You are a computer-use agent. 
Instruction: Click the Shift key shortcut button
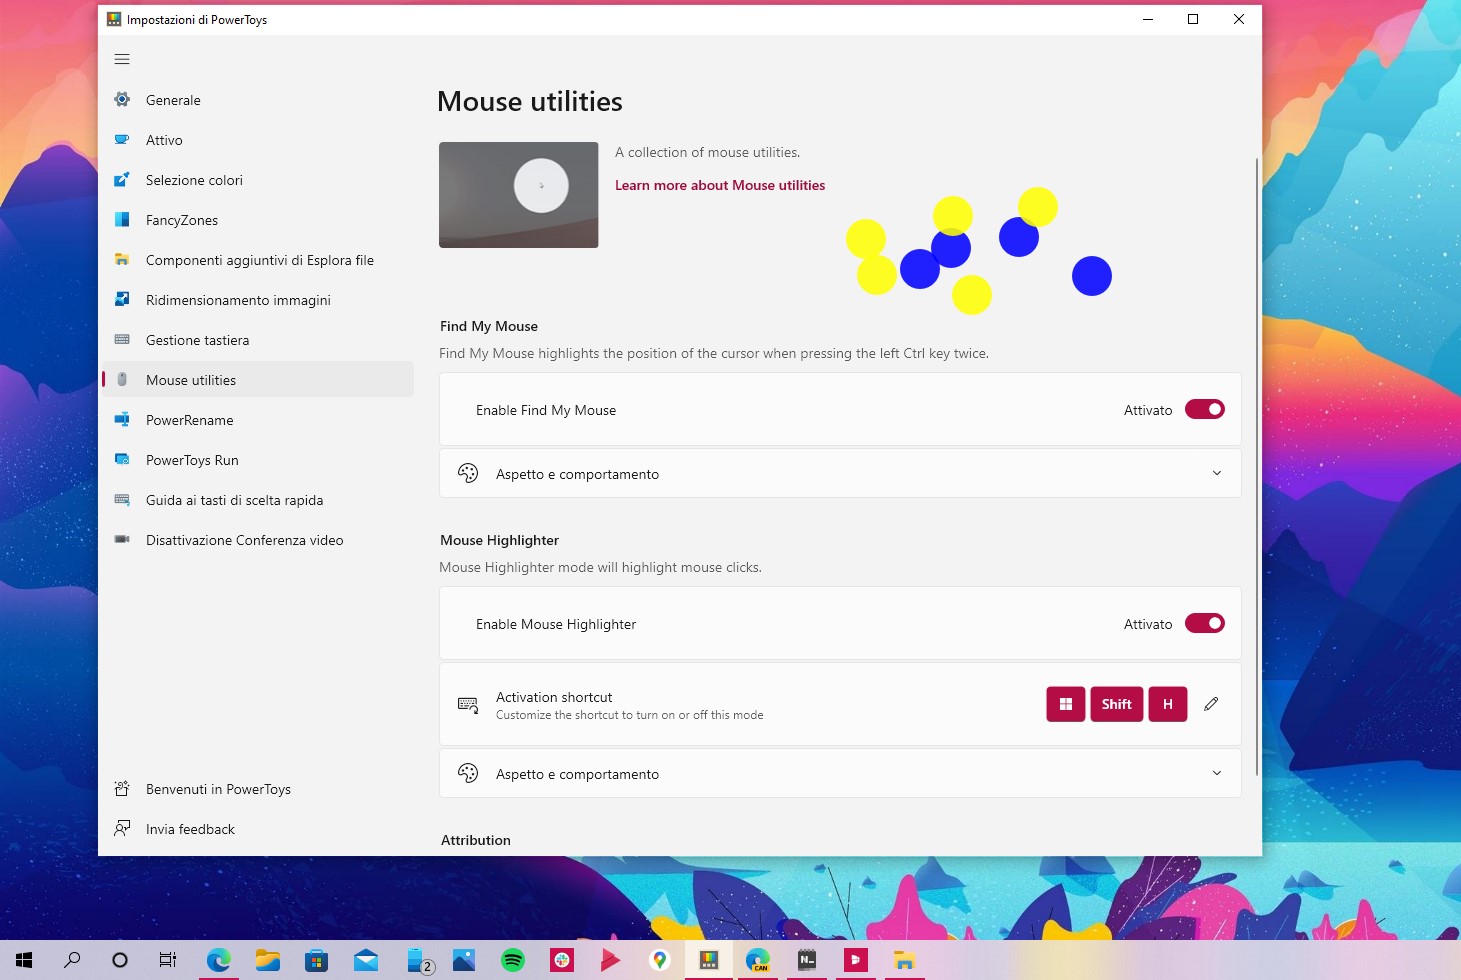click(x=1117, y=704)
